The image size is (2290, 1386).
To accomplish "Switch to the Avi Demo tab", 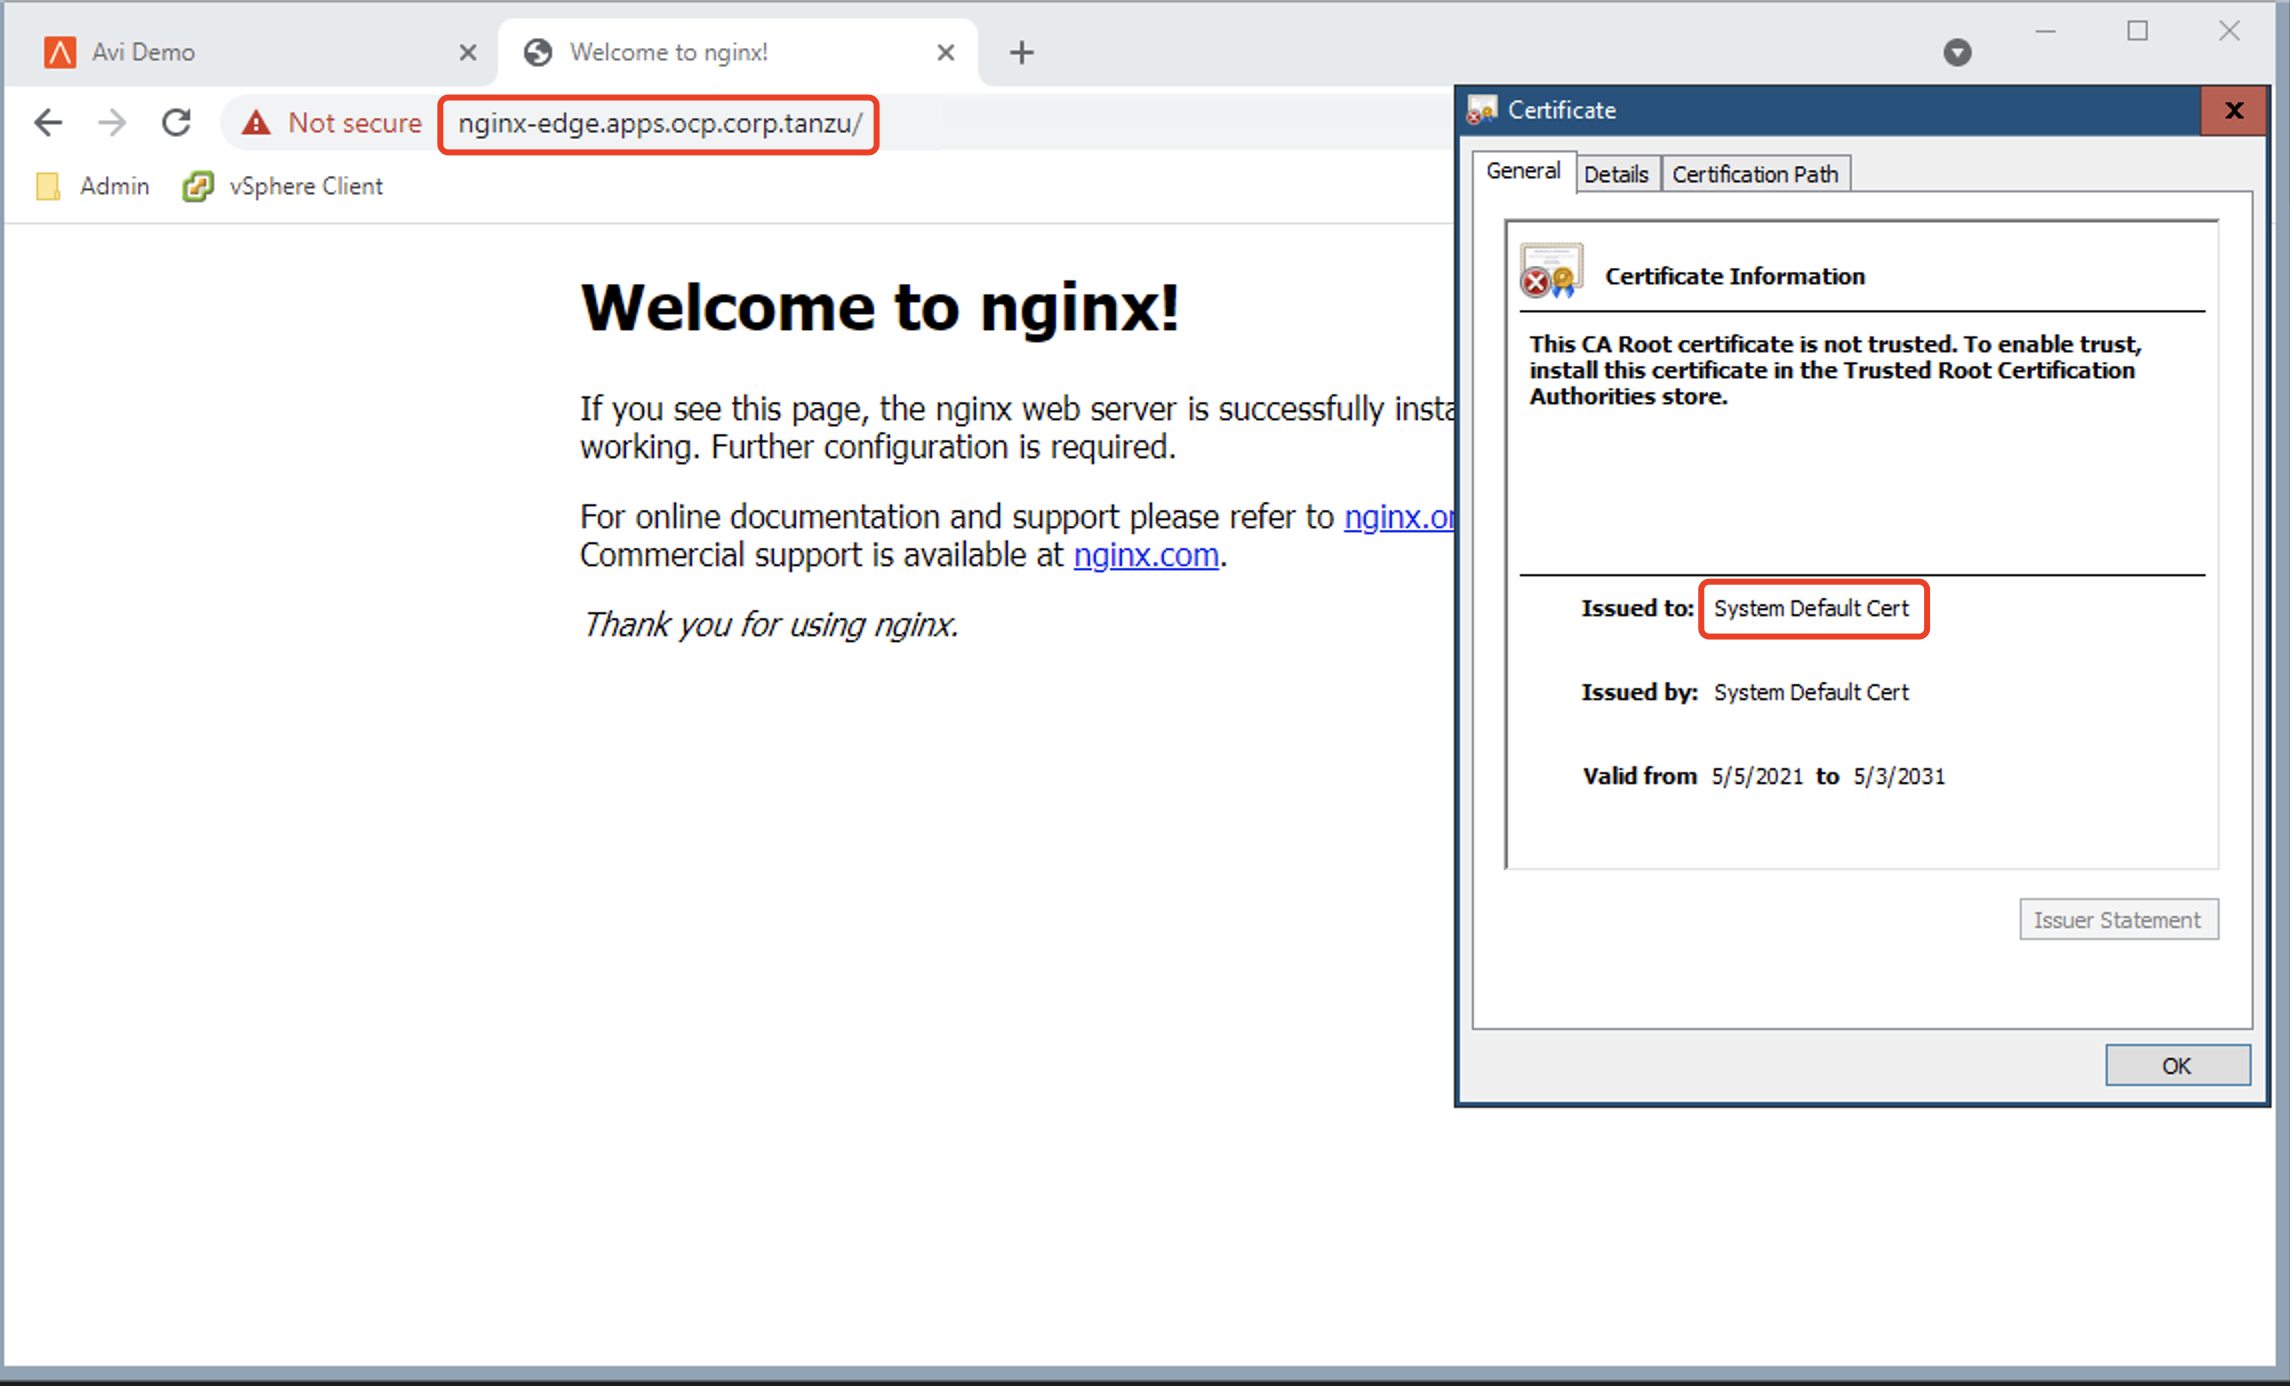I will (145, 52).
